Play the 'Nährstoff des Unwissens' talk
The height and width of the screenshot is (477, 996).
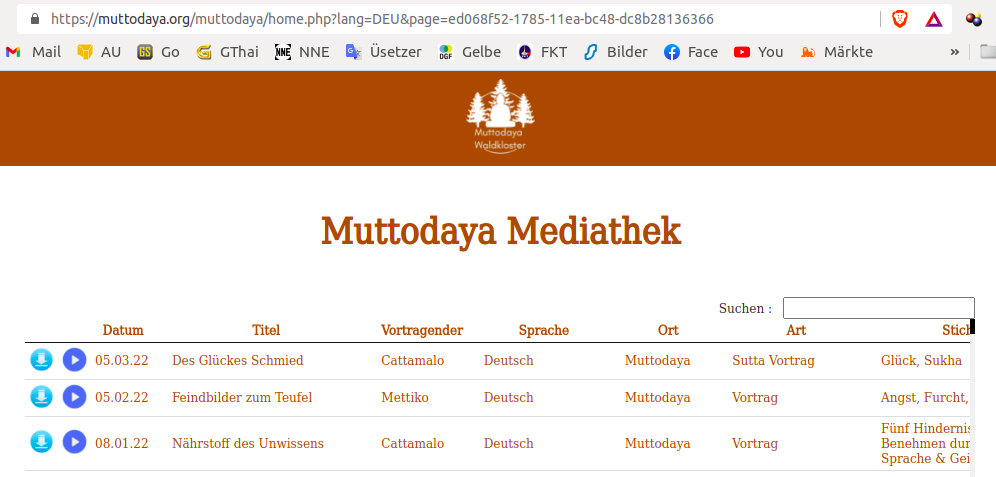click(74, 442)
